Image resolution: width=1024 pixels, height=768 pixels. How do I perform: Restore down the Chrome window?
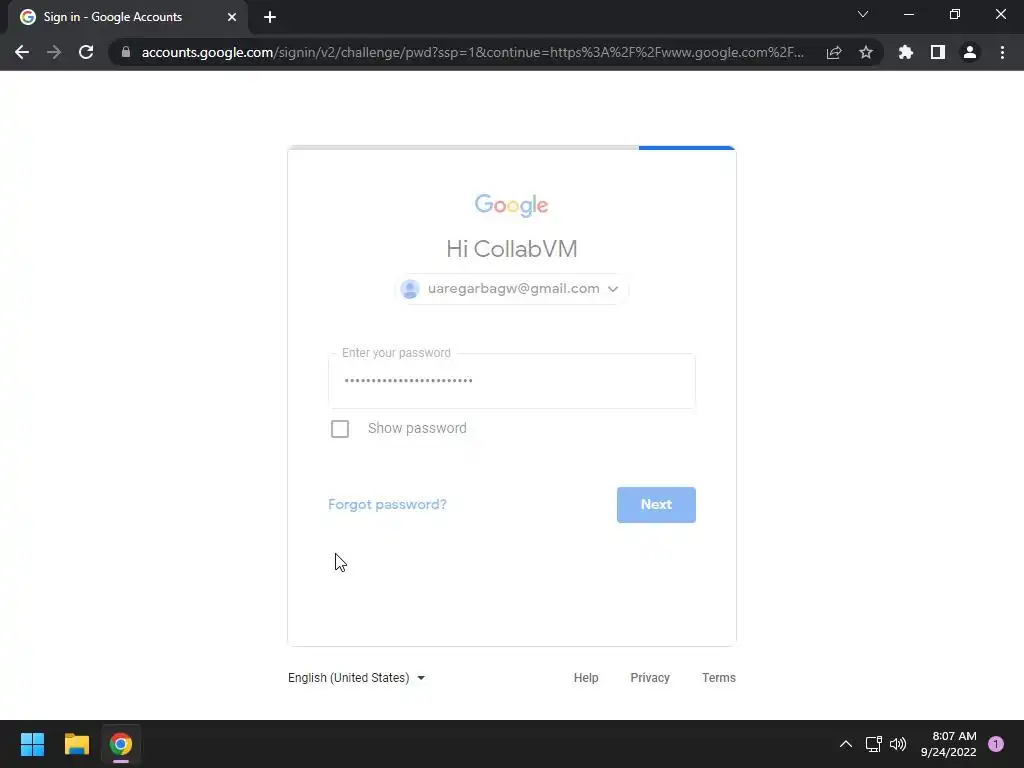[955, 14]
